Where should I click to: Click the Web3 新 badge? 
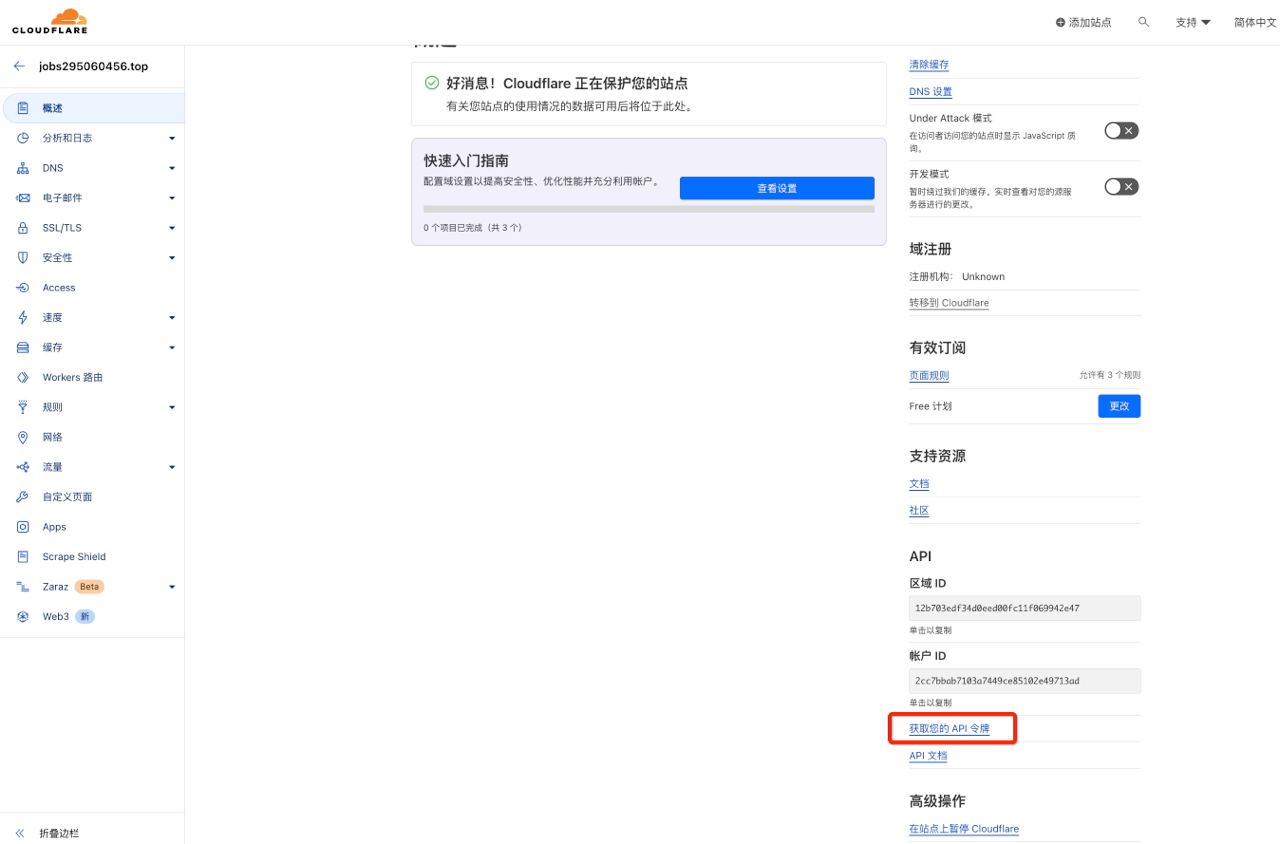coord(85,617)
